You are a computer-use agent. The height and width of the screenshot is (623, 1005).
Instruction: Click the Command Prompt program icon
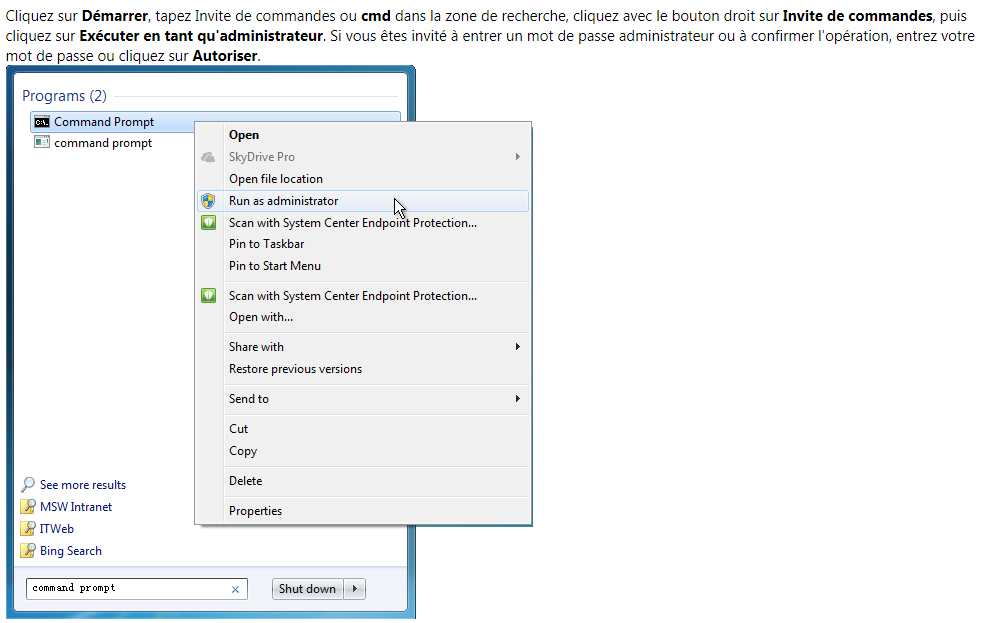pos(42,122)
